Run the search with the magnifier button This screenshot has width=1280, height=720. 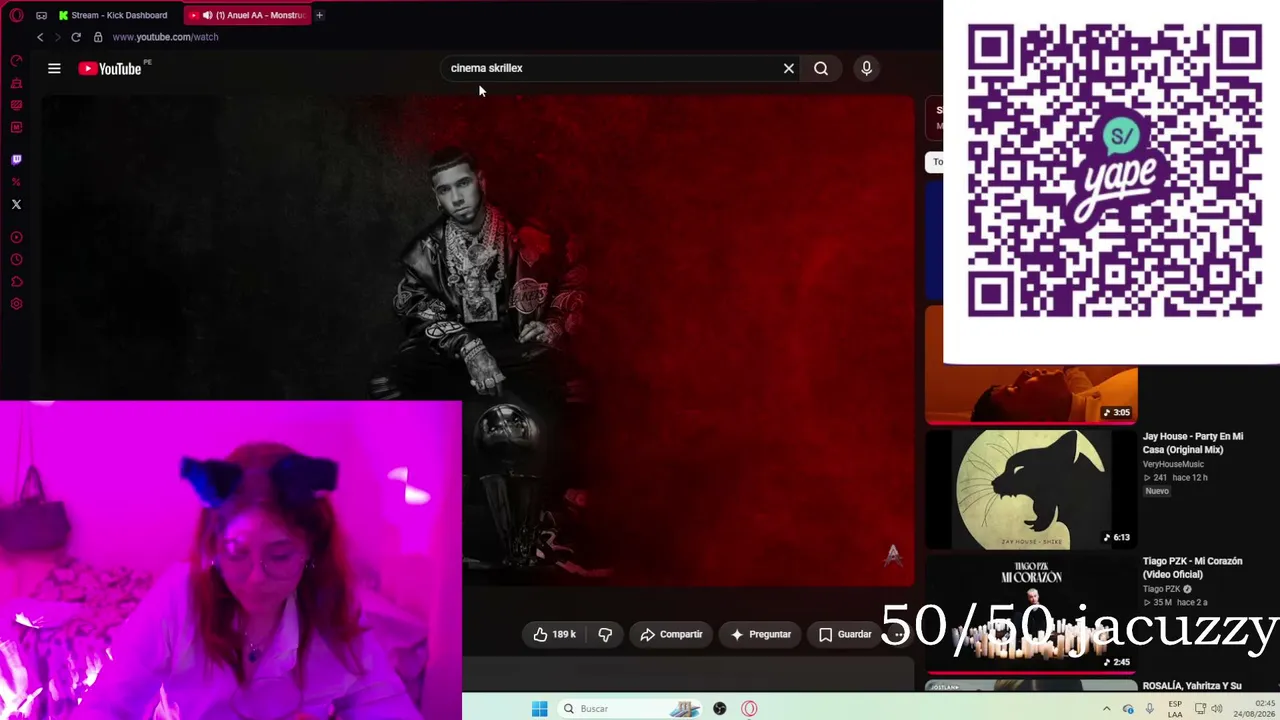point(821,68)
